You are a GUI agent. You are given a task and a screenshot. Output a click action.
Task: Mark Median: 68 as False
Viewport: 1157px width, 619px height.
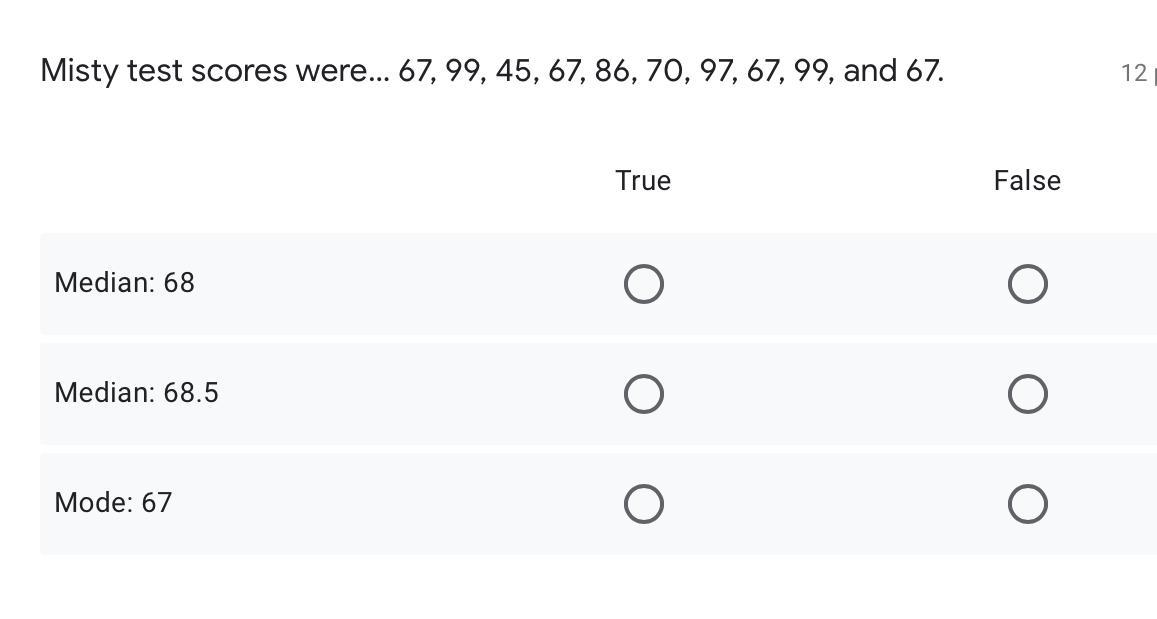click(x=1027, y=284)
